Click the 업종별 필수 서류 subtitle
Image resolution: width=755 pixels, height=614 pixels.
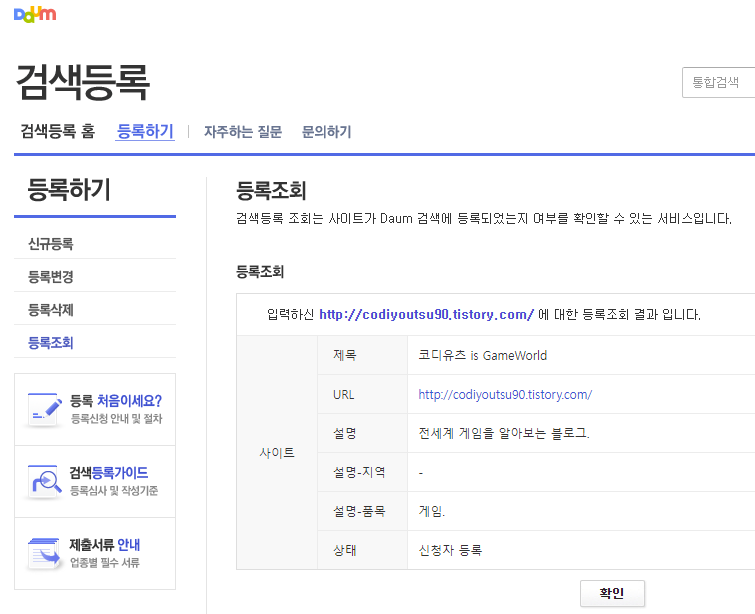(105, 562)
